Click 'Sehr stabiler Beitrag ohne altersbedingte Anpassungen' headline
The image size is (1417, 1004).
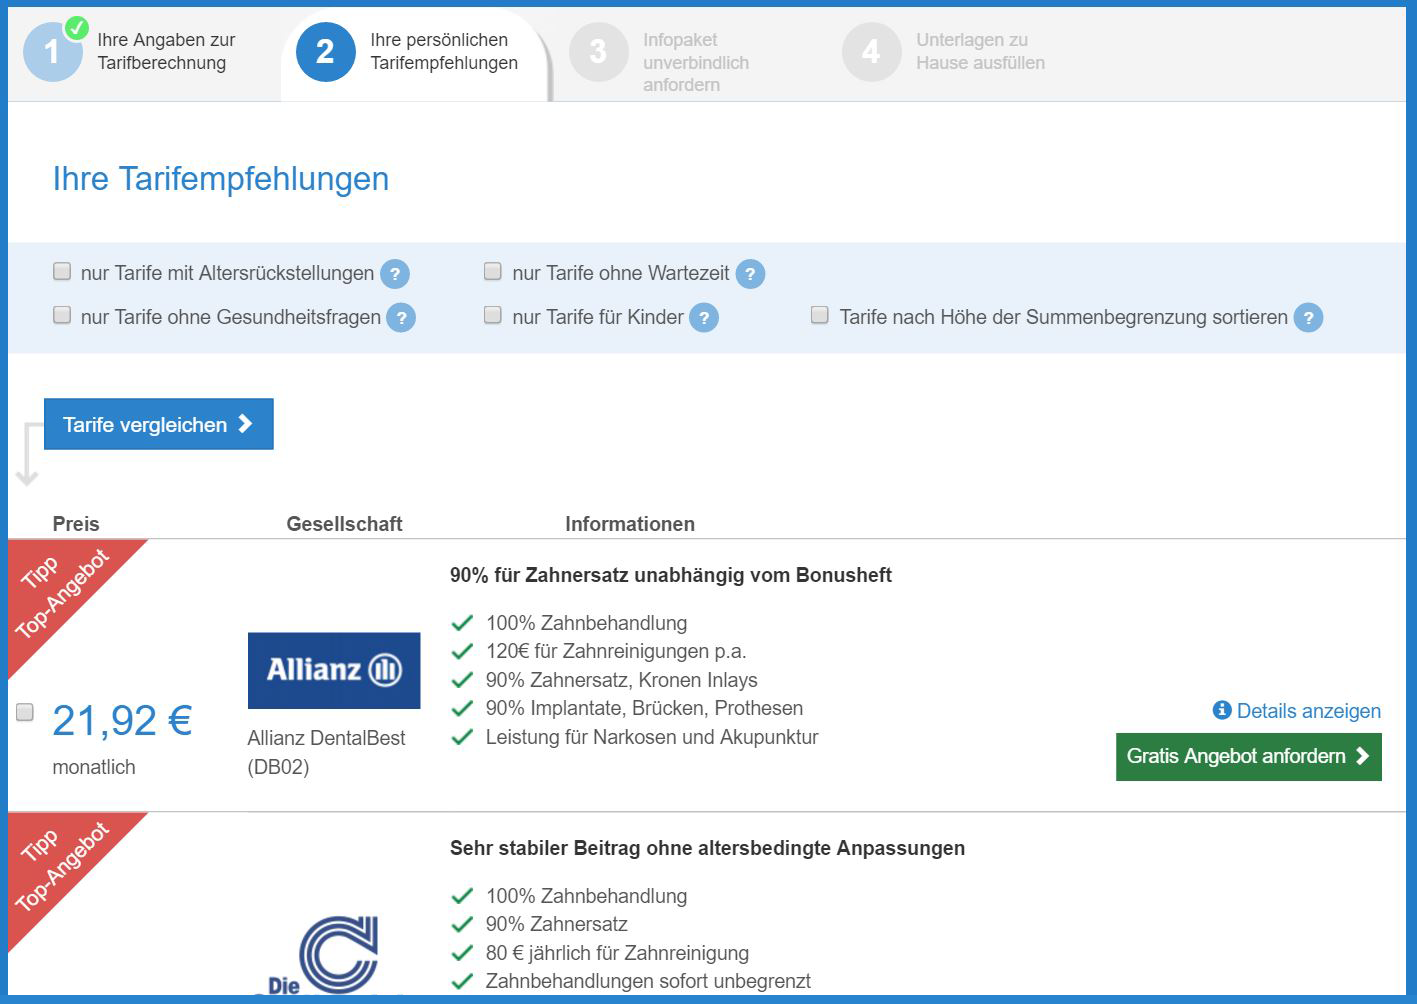pos(707,848)
